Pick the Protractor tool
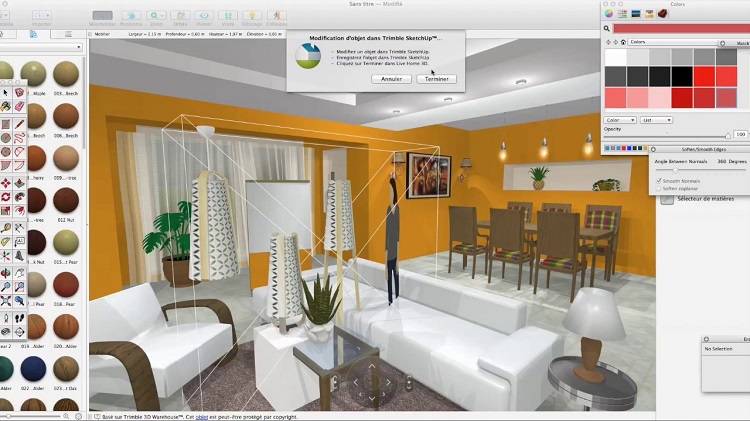The image size is (750, 421). 5,242
